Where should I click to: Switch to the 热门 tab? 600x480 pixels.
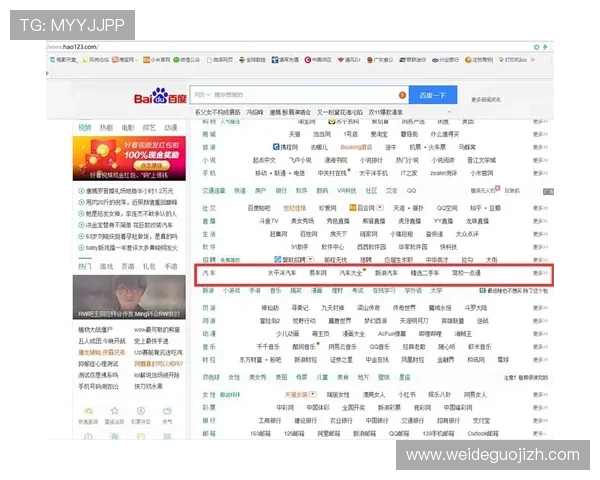(85, 266)
